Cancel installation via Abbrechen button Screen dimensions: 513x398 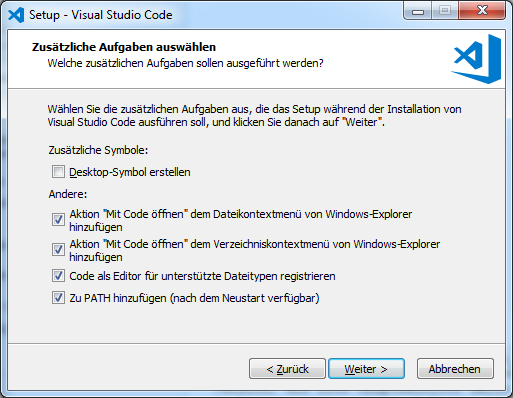[455, 369]
